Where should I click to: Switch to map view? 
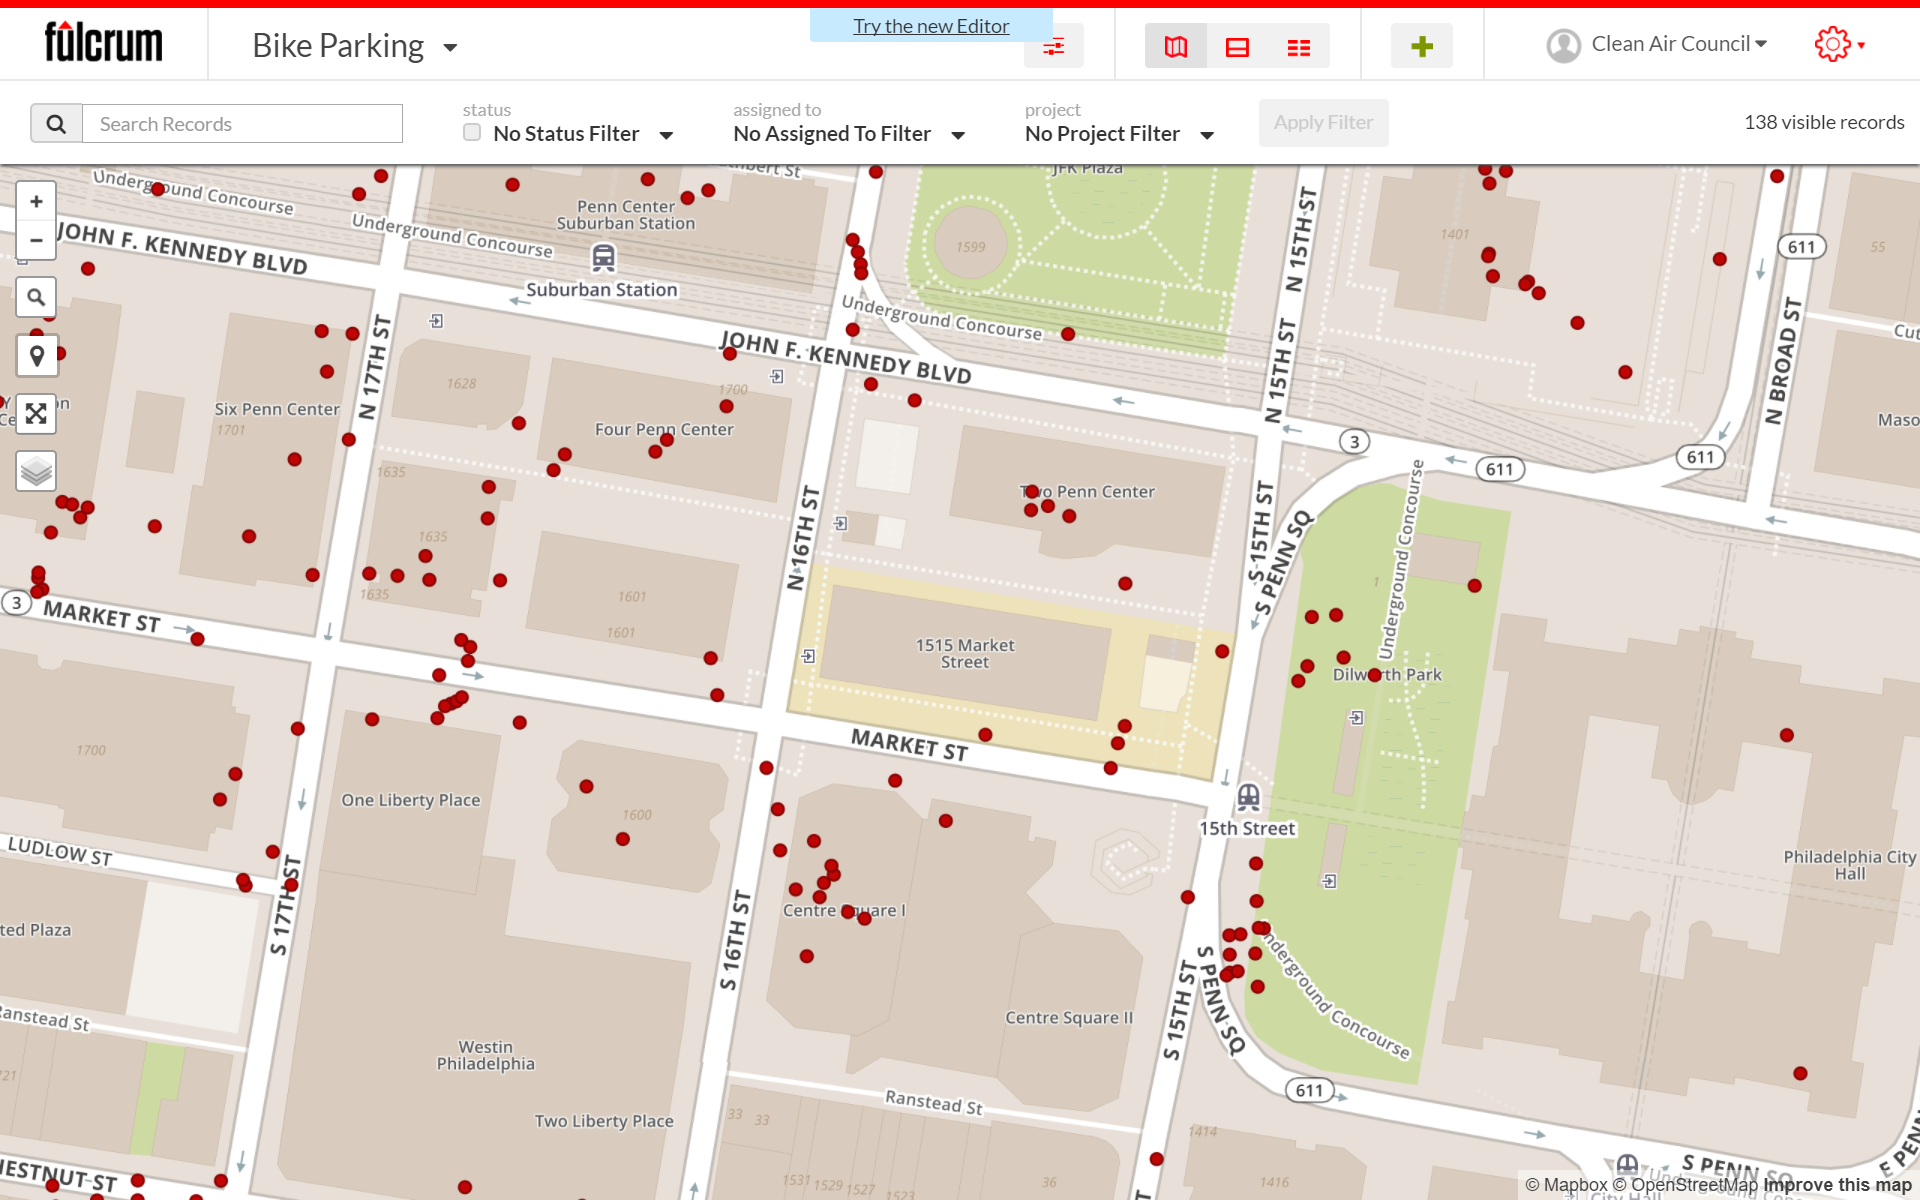click(1176, 47)
